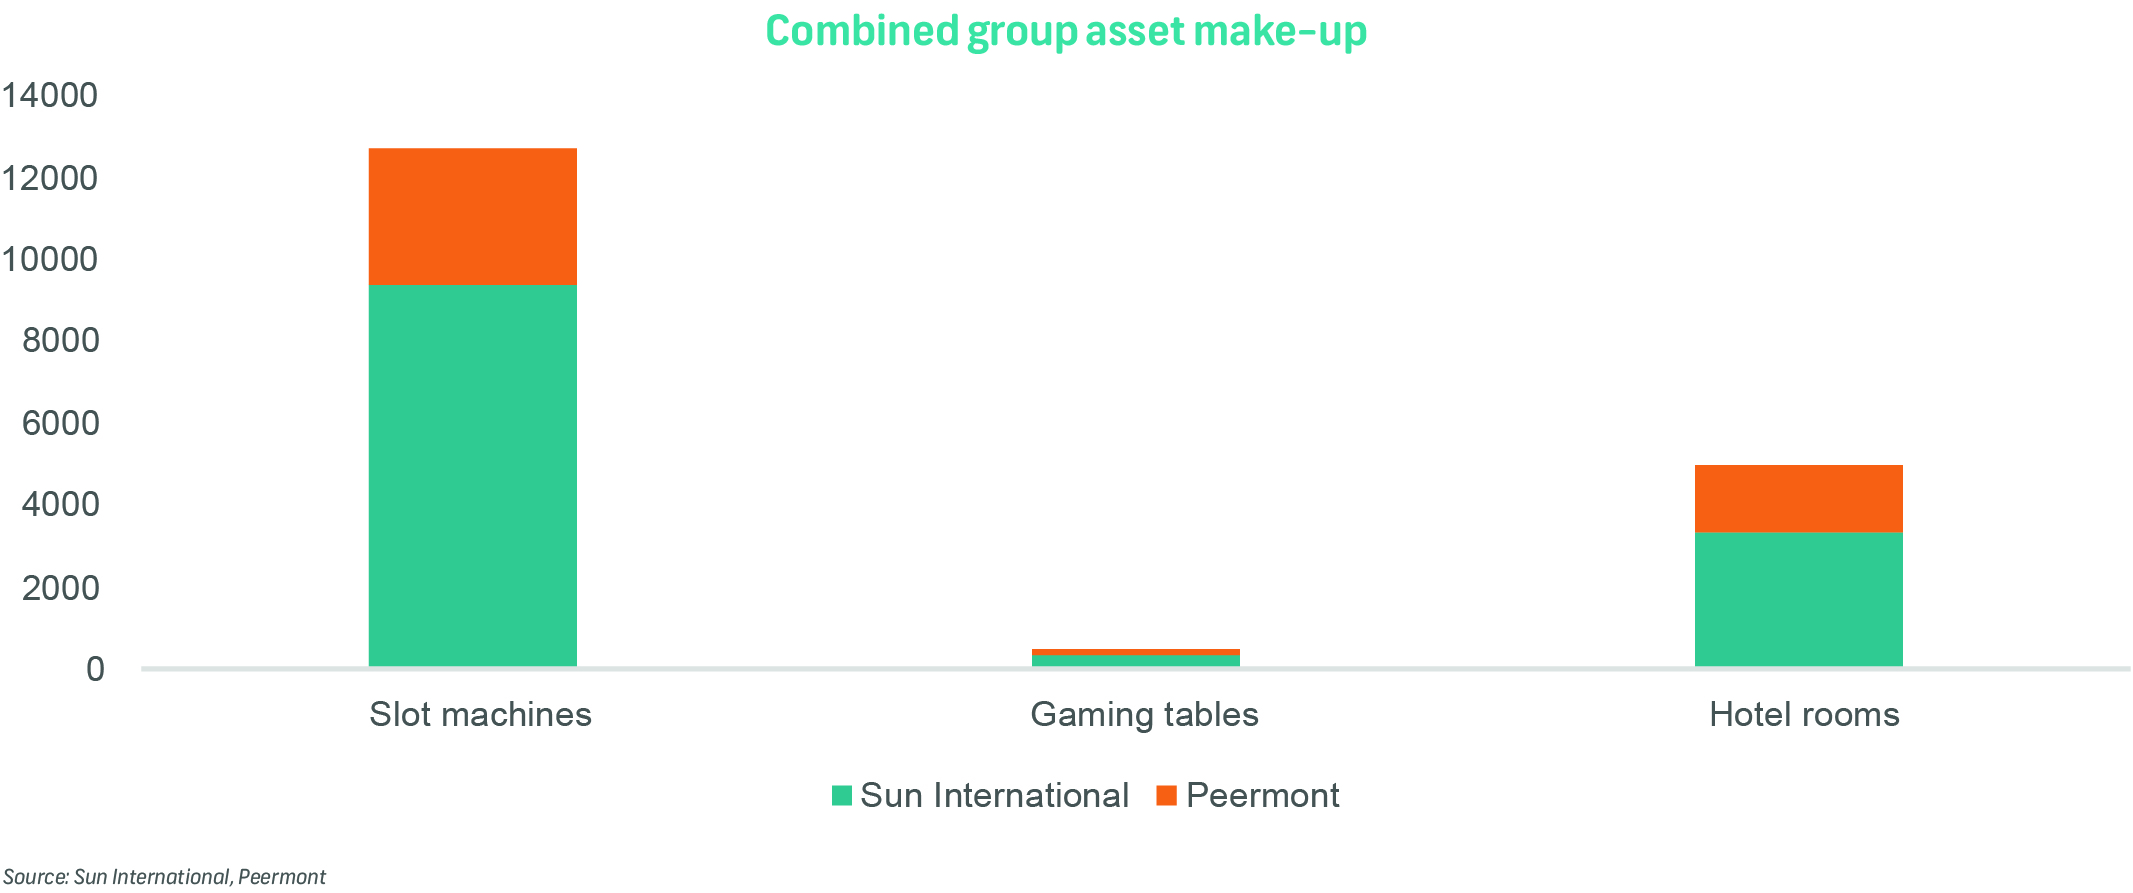The height and width of the screenshot is (893, 2133).
Task: Click the green Slot machines bar segment
Action: [x=473, y=476]
